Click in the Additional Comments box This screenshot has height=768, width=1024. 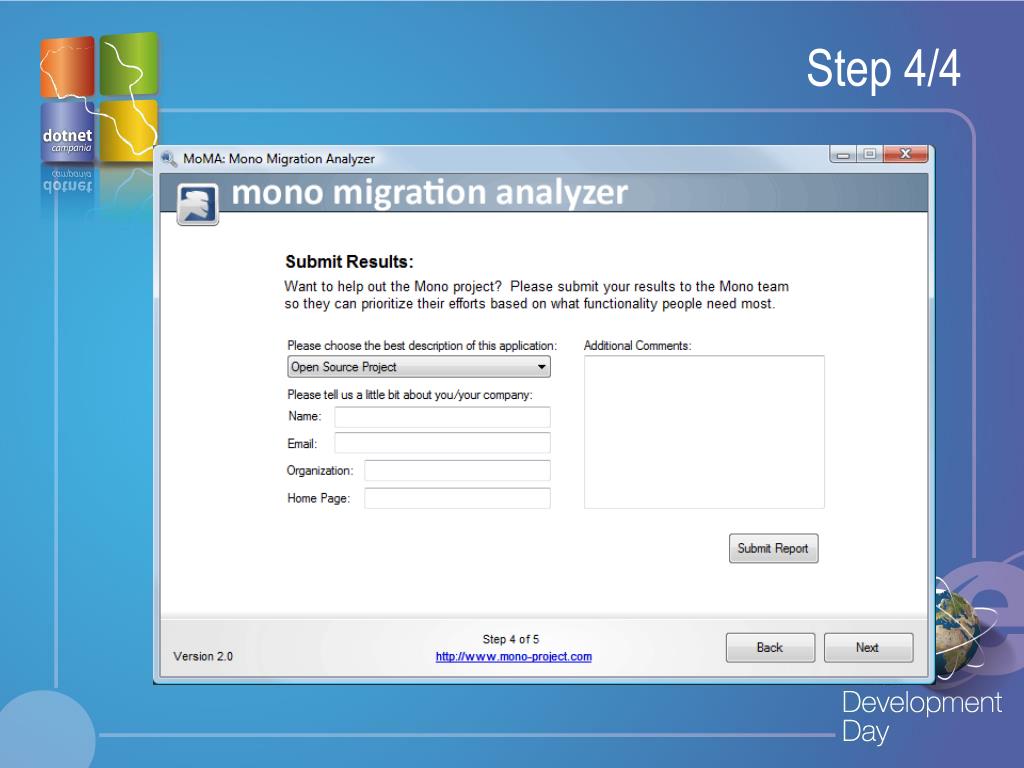[x=704, y=432]
